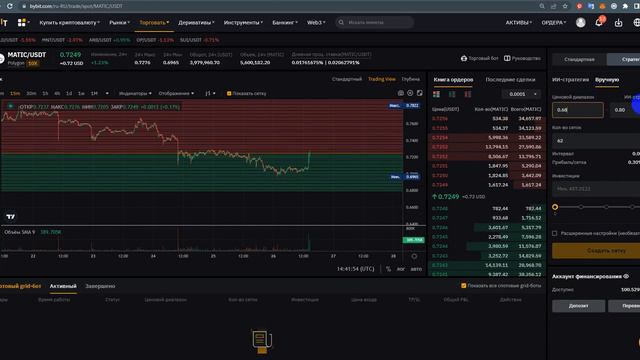Click Инвестиции amount input field
The image size is (640, 360).
tap(596, 189)
